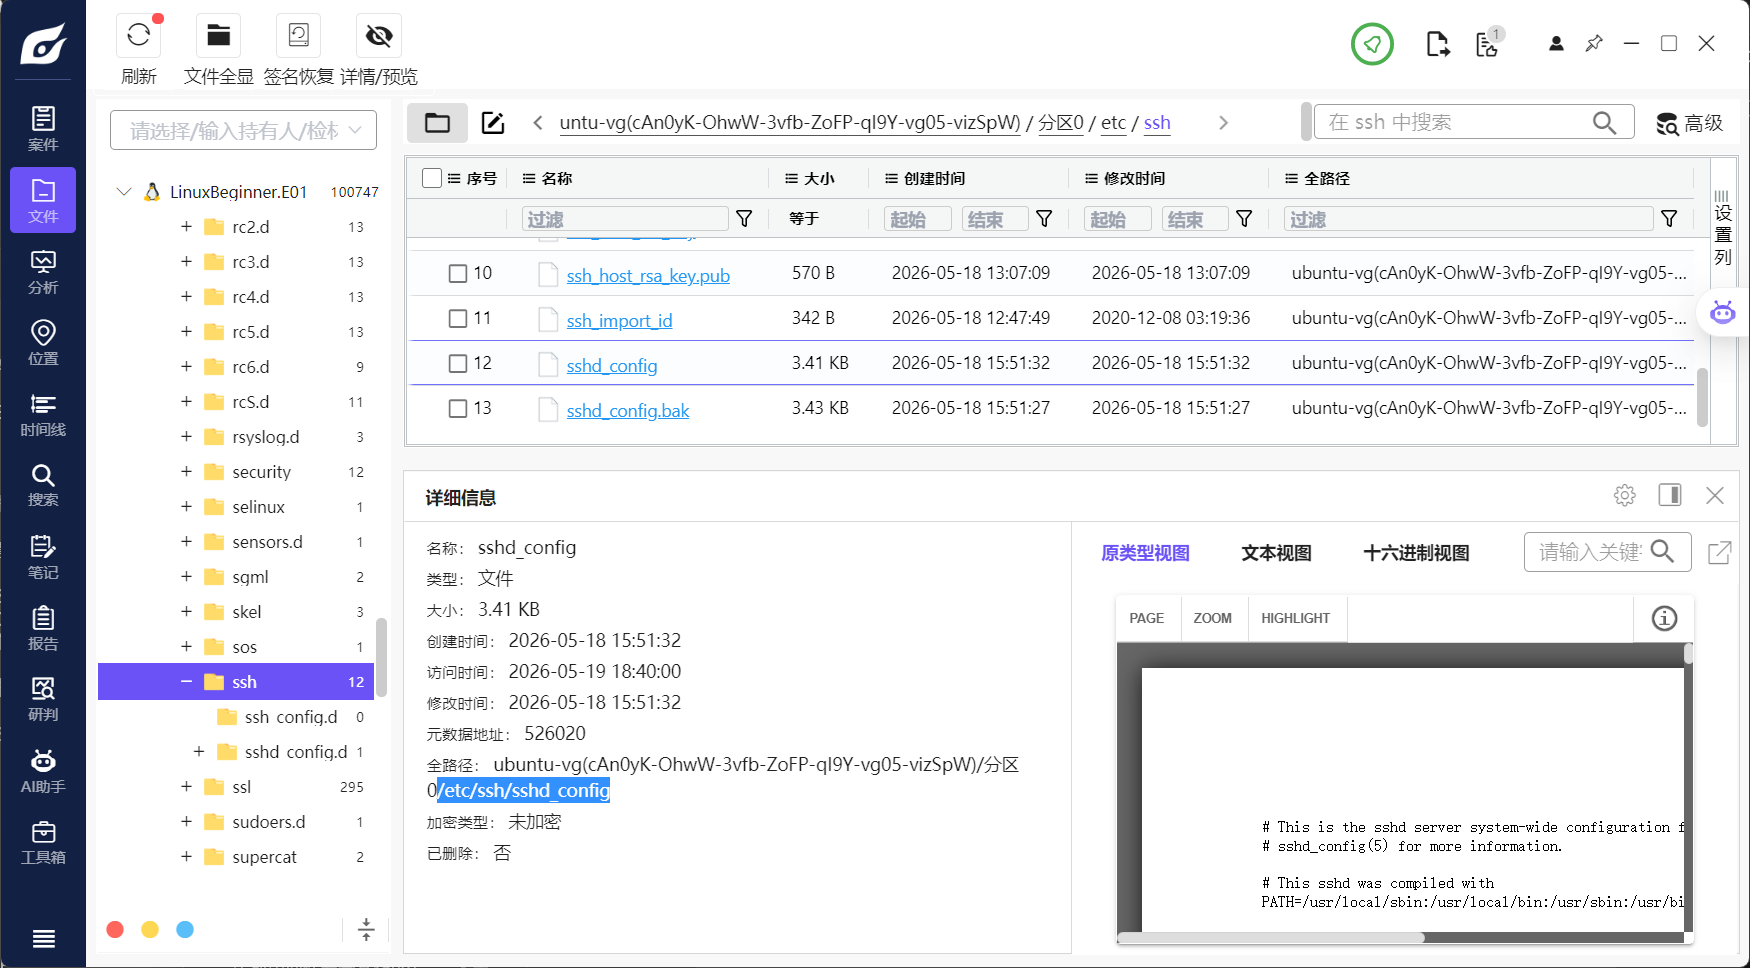Open the 研判 sidebar section
1750x968 pixels.
click(43, 699)
